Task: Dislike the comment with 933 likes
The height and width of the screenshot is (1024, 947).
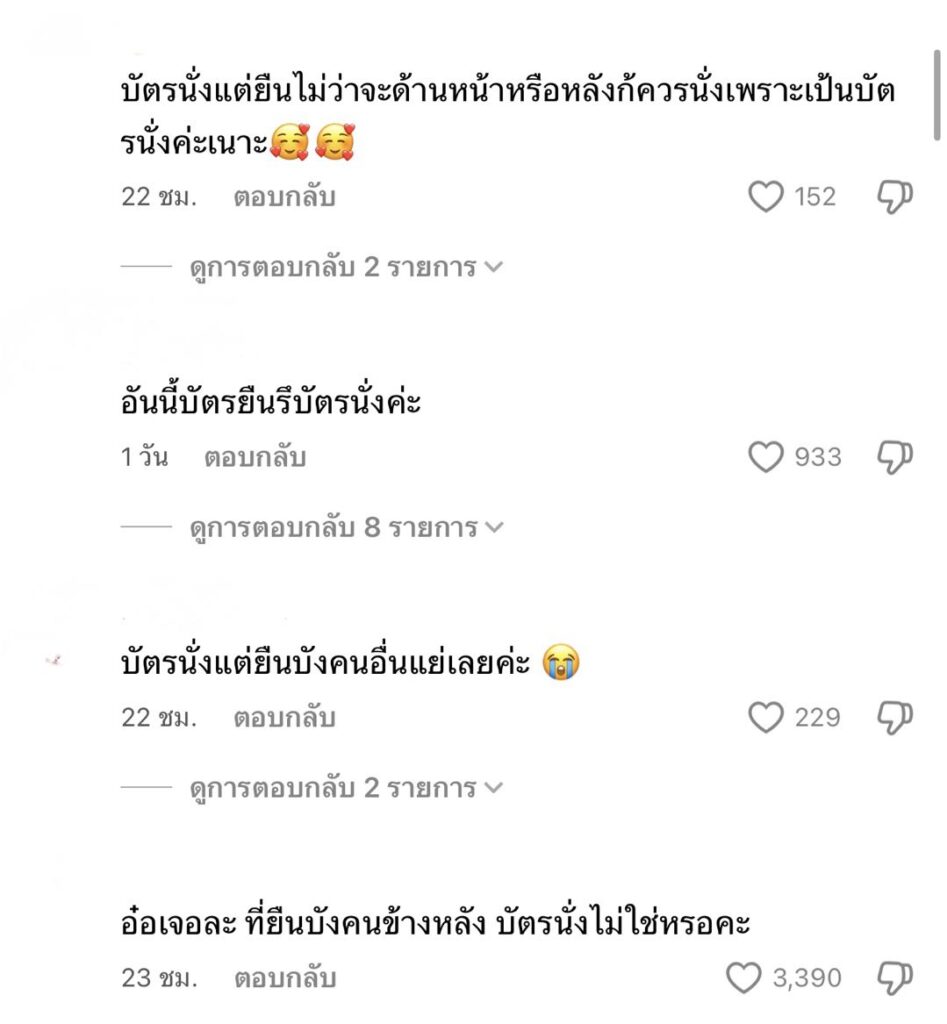Action: coord(894,458)
